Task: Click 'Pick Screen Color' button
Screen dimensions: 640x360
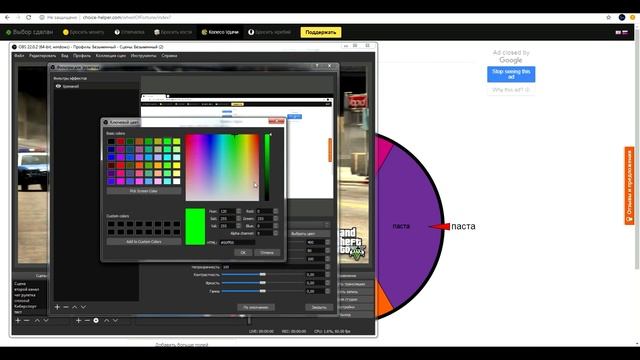Action: pyautogui.click(x=144, y=191)
